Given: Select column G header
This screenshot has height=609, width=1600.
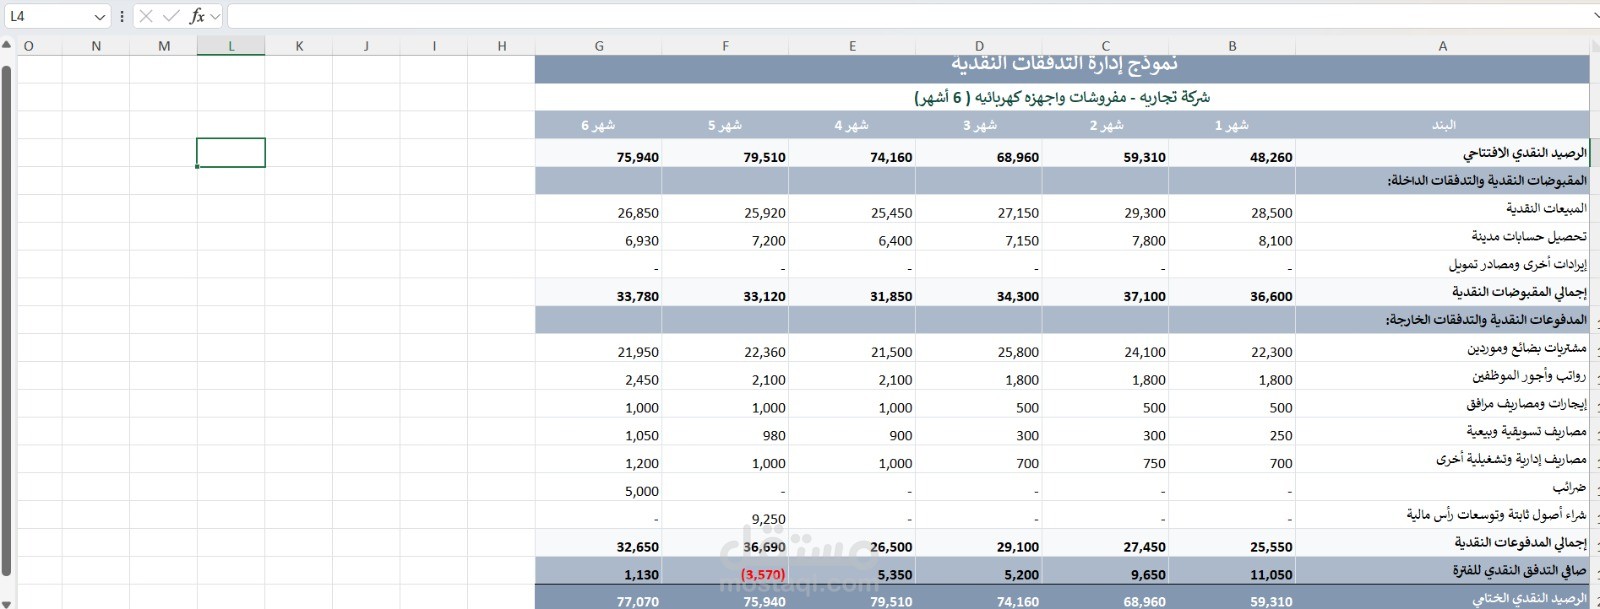Looking at the screenshot, I should (599, 46).
